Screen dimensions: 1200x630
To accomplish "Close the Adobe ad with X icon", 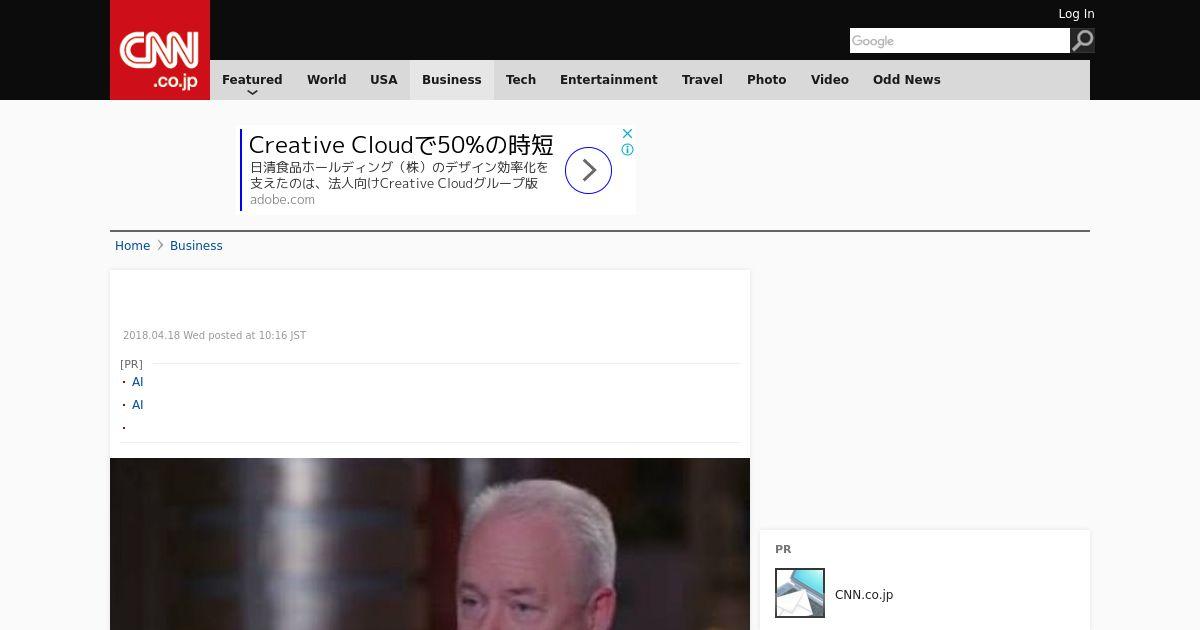I will tap(627, 133).
